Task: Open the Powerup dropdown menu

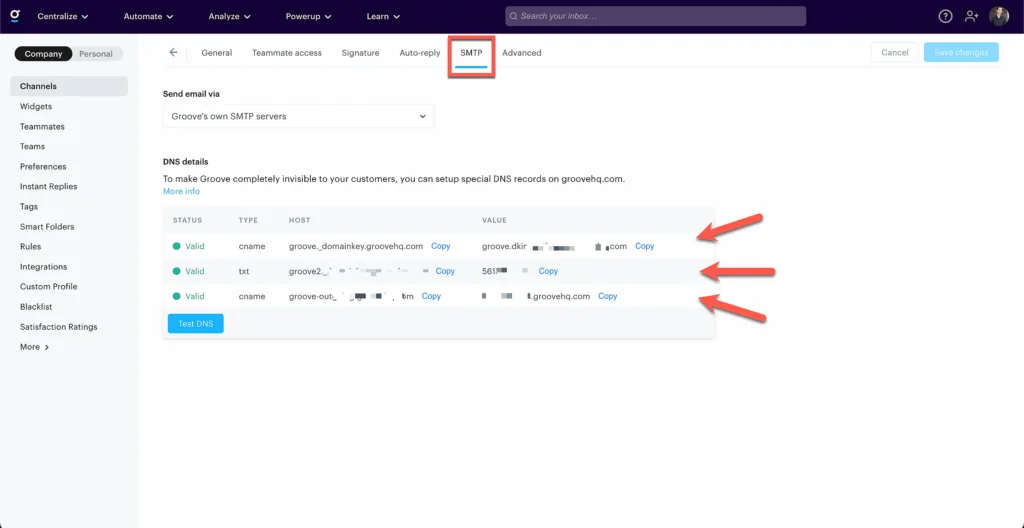Action: coord(308,16)
